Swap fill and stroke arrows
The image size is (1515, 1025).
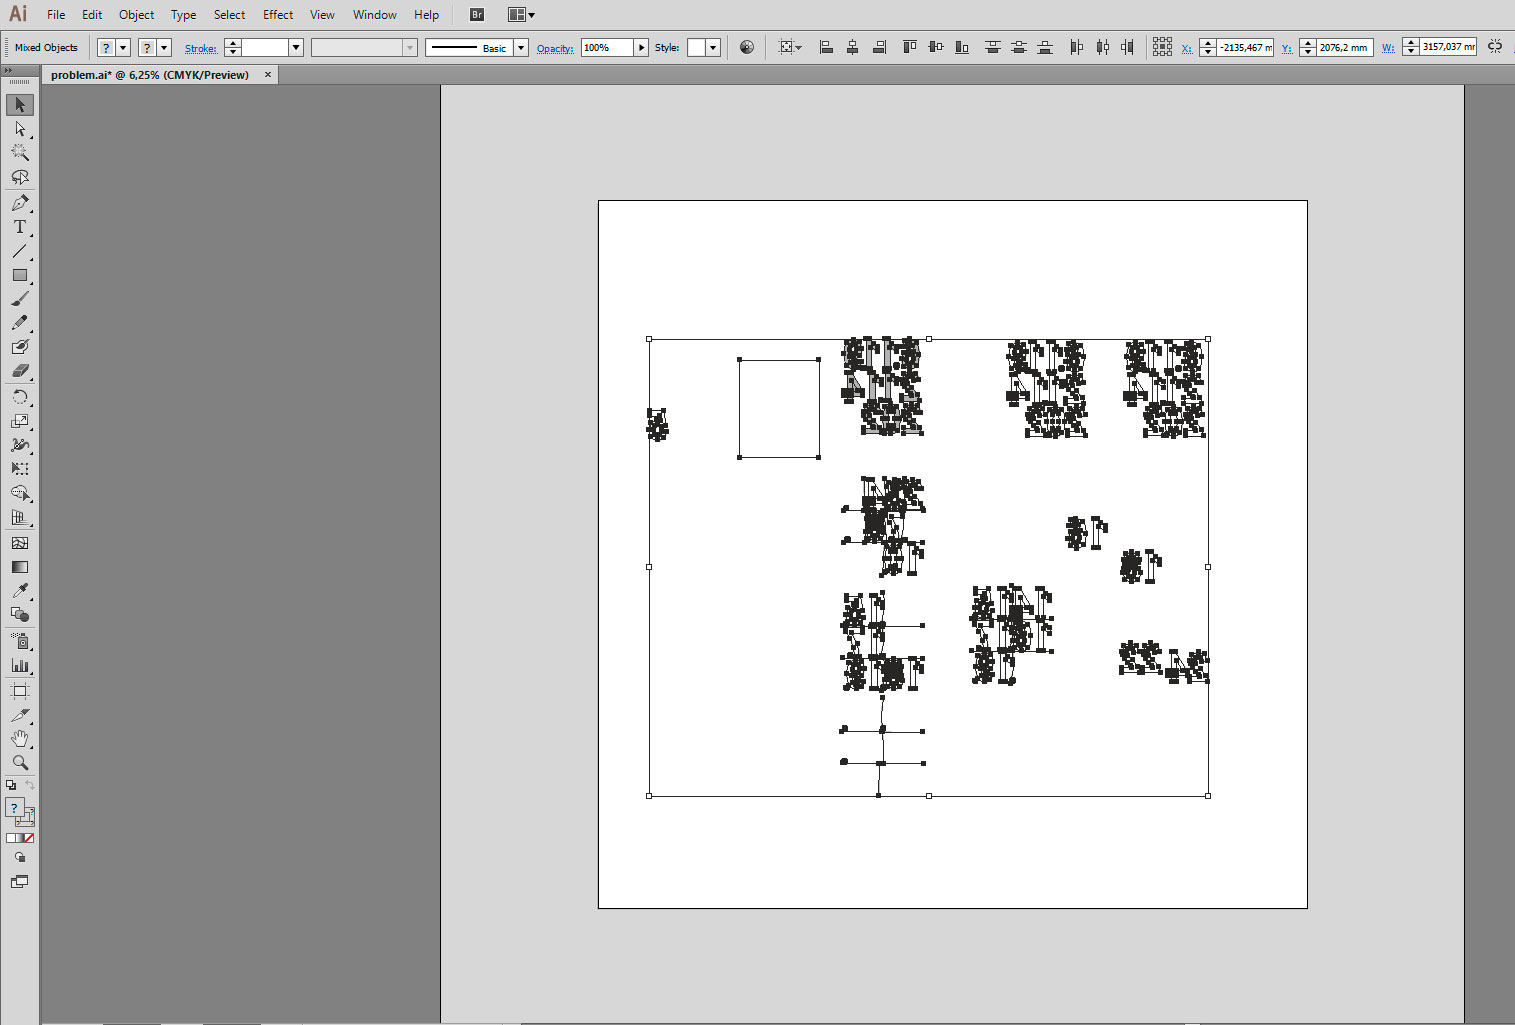click(x=30, y=786)
